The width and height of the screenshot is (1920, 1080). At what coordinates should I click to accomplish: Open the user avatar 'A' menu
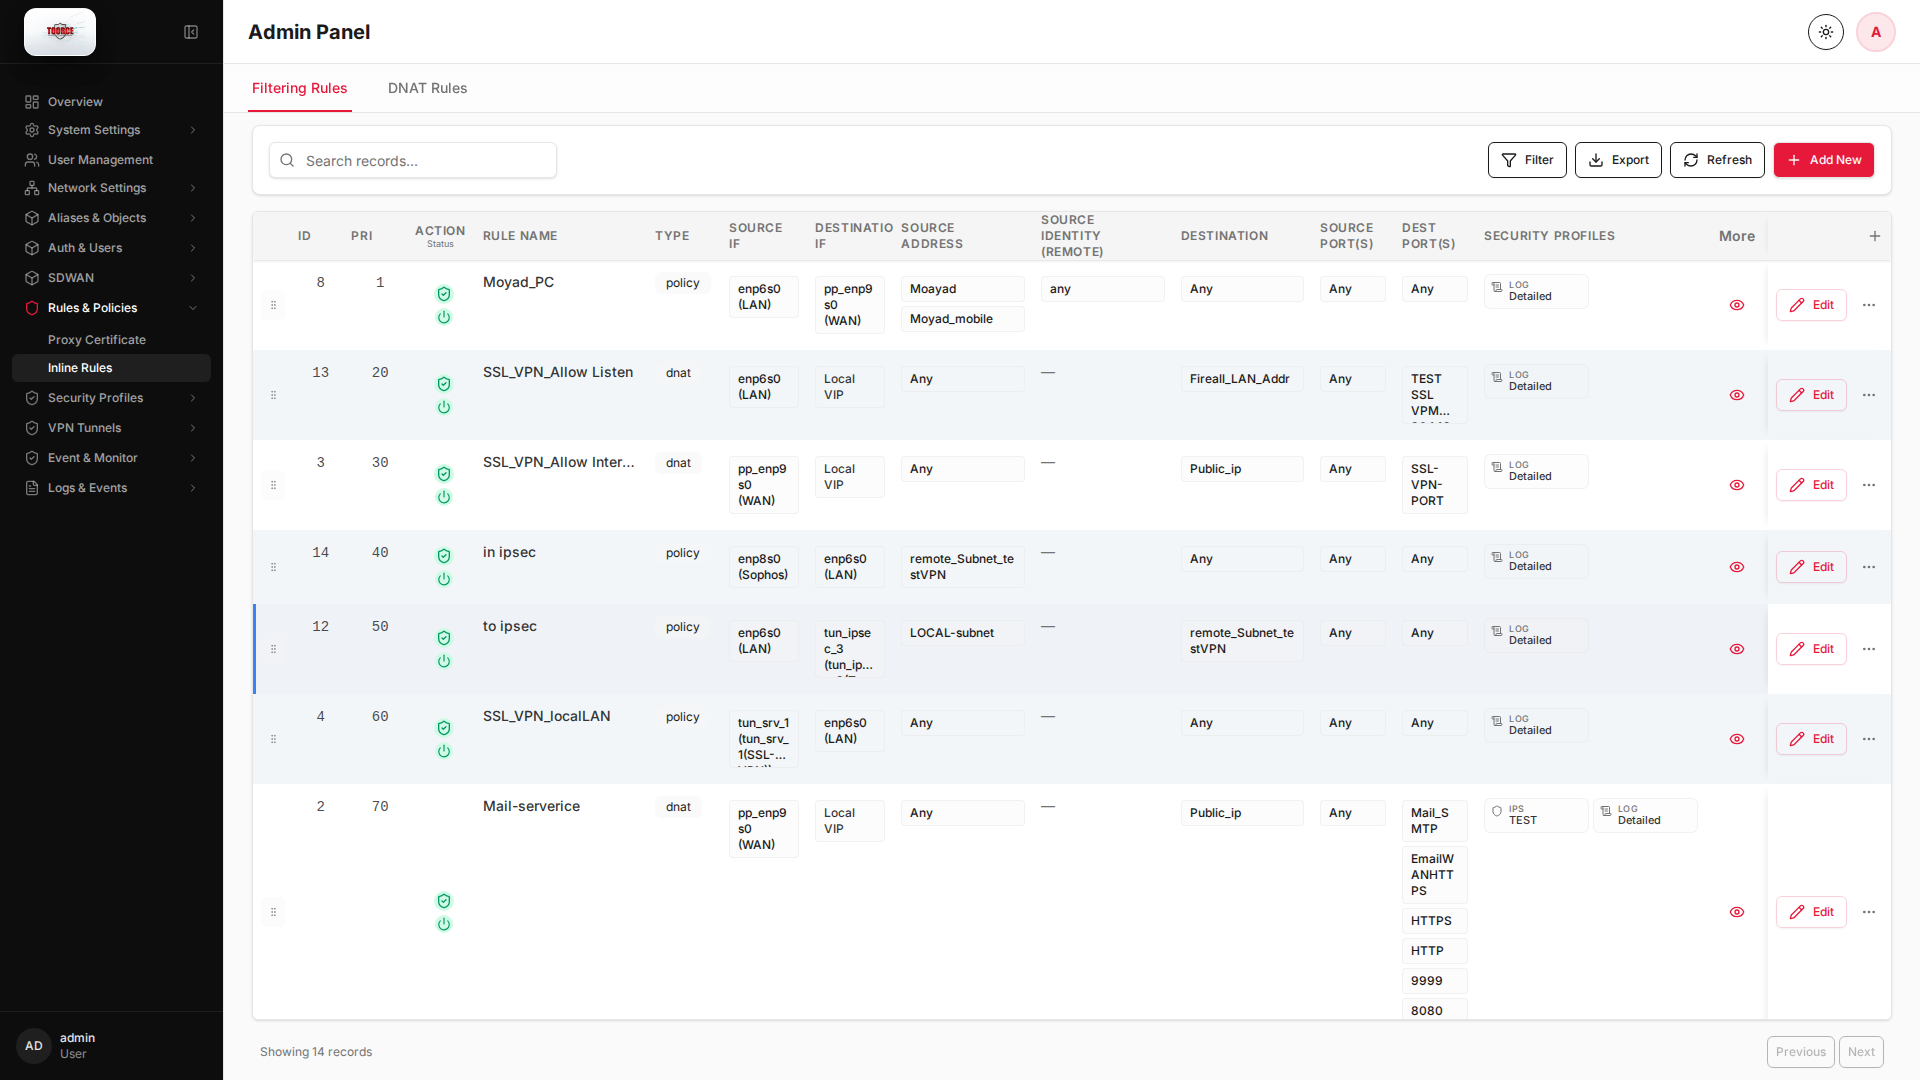click(1876, 32)
